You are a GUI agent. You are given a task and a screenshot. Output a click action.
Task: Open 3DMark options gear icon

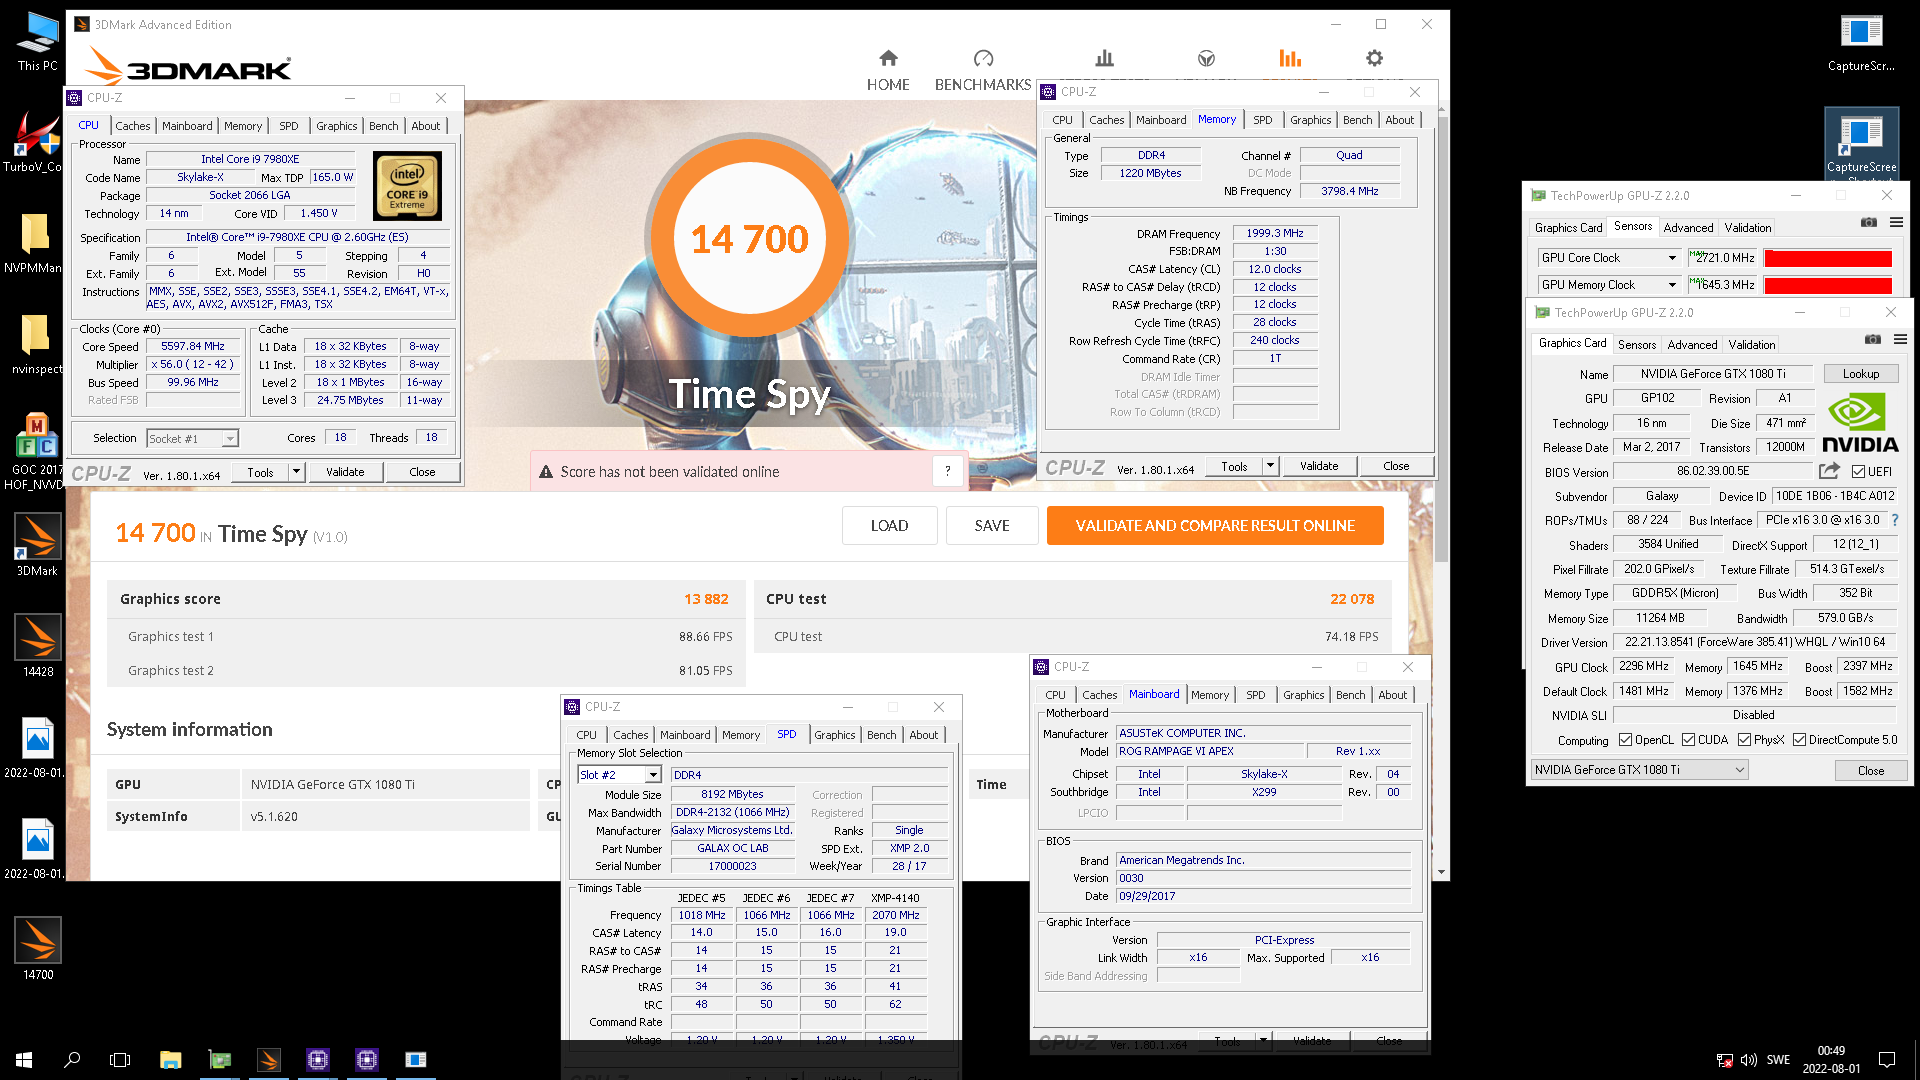[1375, 58]
